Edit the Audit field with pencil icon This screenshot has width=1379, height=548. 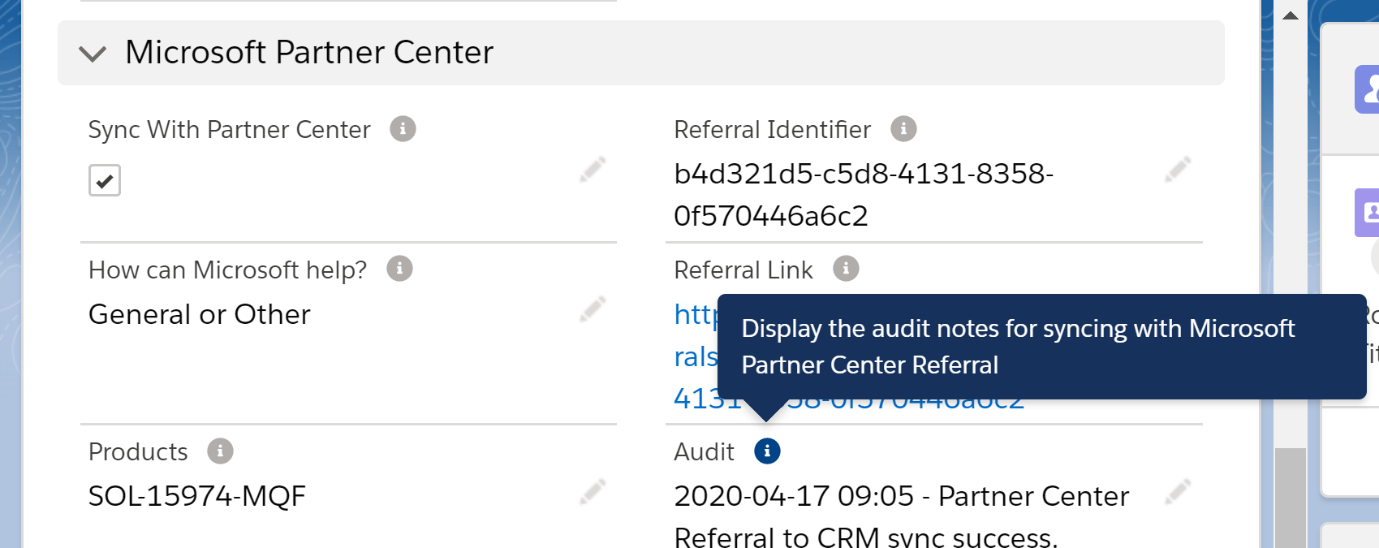[x=1177, y=491]
